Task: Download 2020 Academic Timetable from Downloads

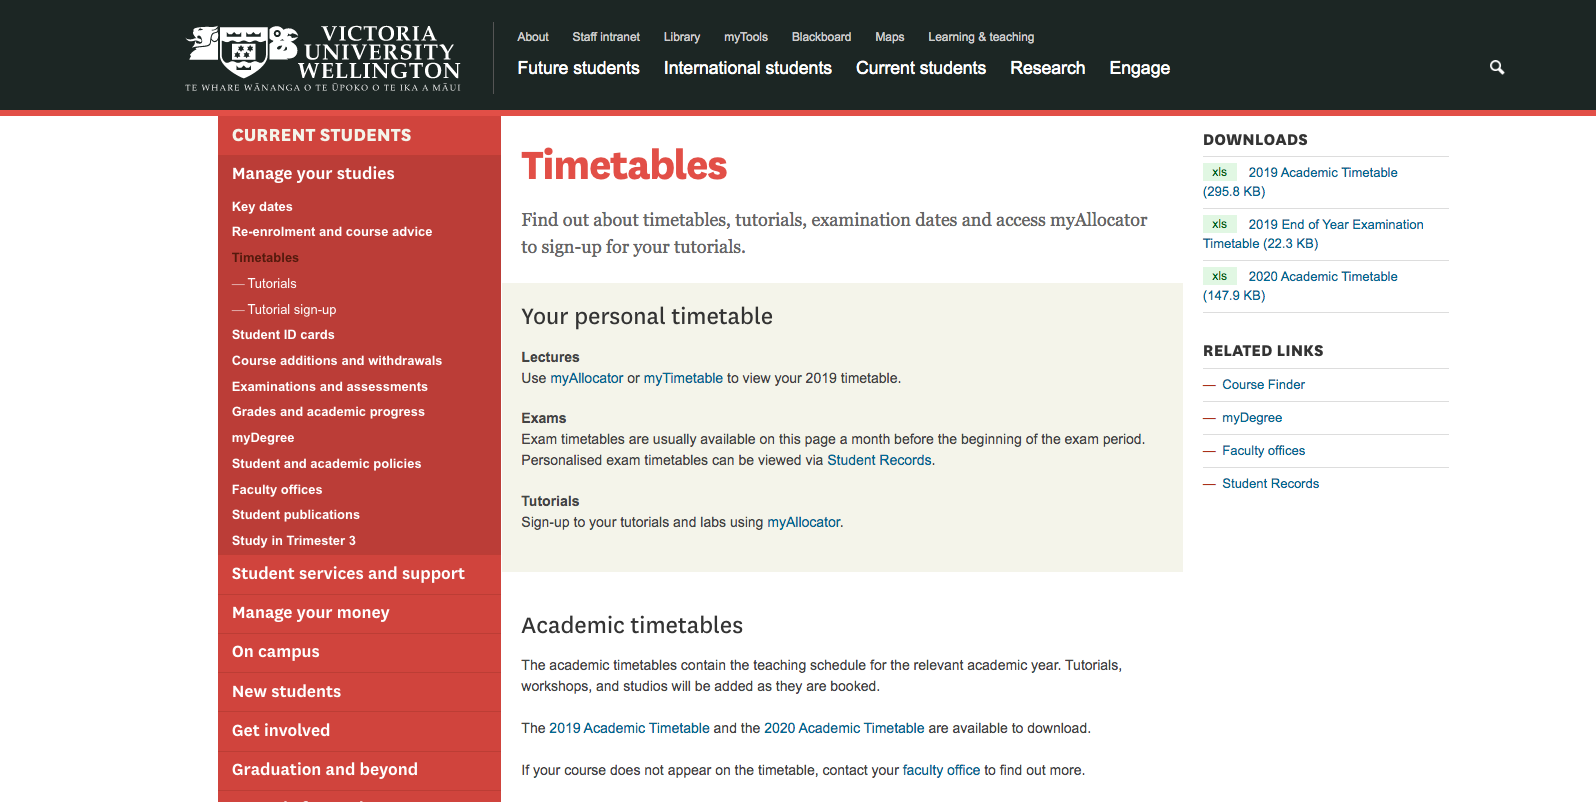Action: (x=1323, y=276)
